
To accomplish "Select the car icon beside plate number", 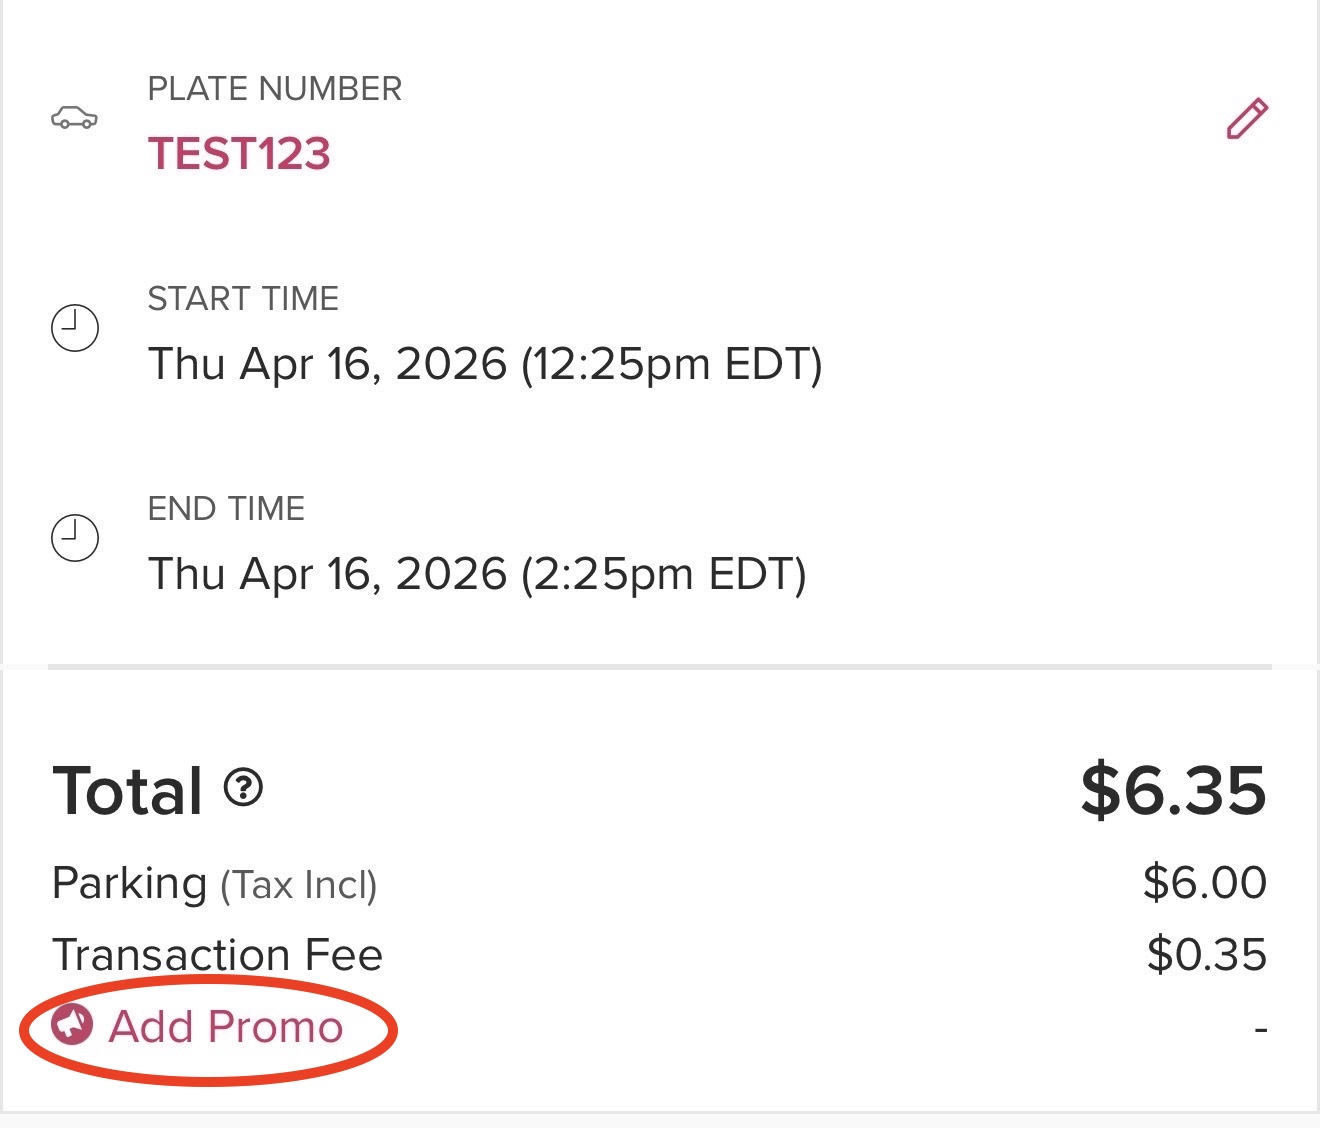I will click(x=76, y=118).
